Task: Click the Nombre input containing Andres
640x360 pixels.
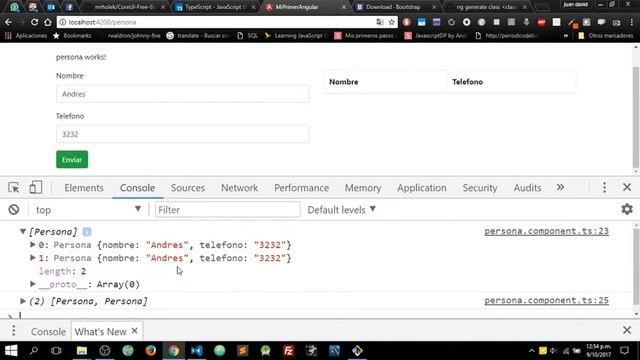Action: click(x=182, y=94)
